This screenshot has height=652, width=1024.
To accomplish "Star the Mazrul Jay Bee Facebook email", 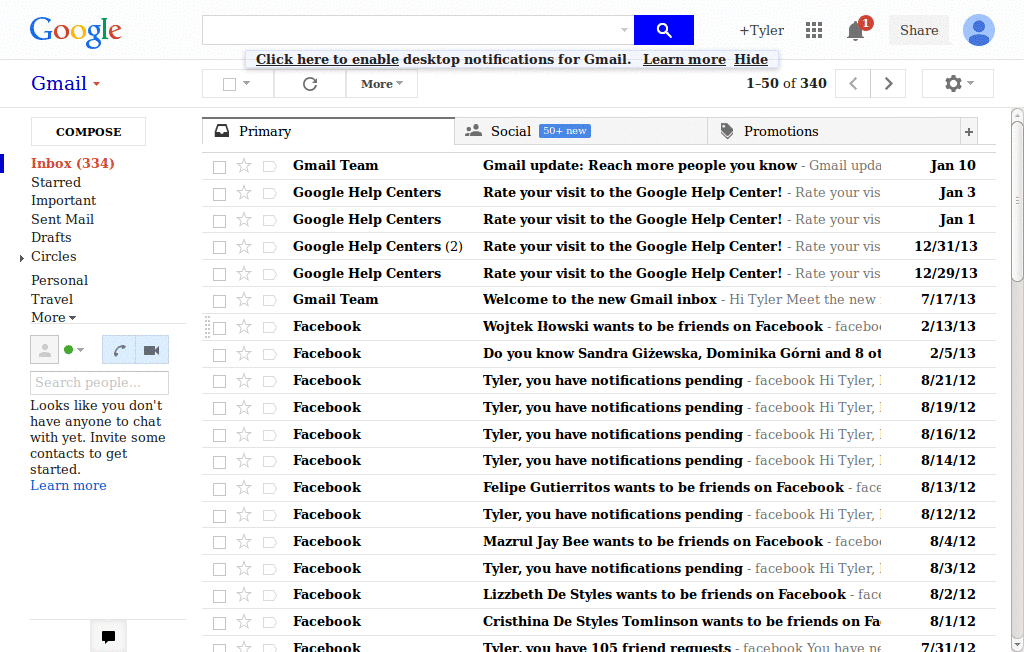I will coord(244,542).
